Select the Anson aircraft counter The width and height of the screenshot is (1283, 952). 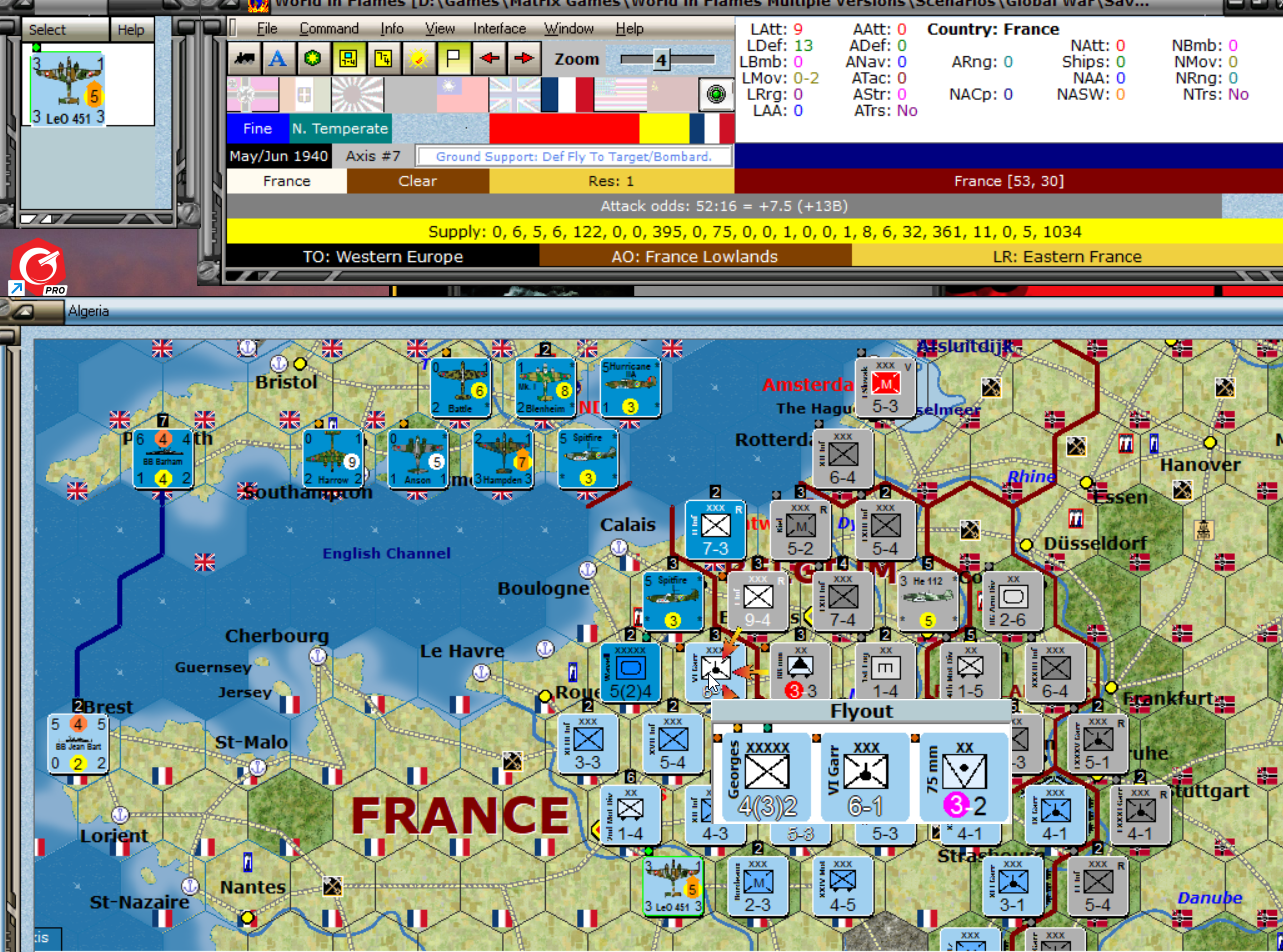[x=417, y=459]
